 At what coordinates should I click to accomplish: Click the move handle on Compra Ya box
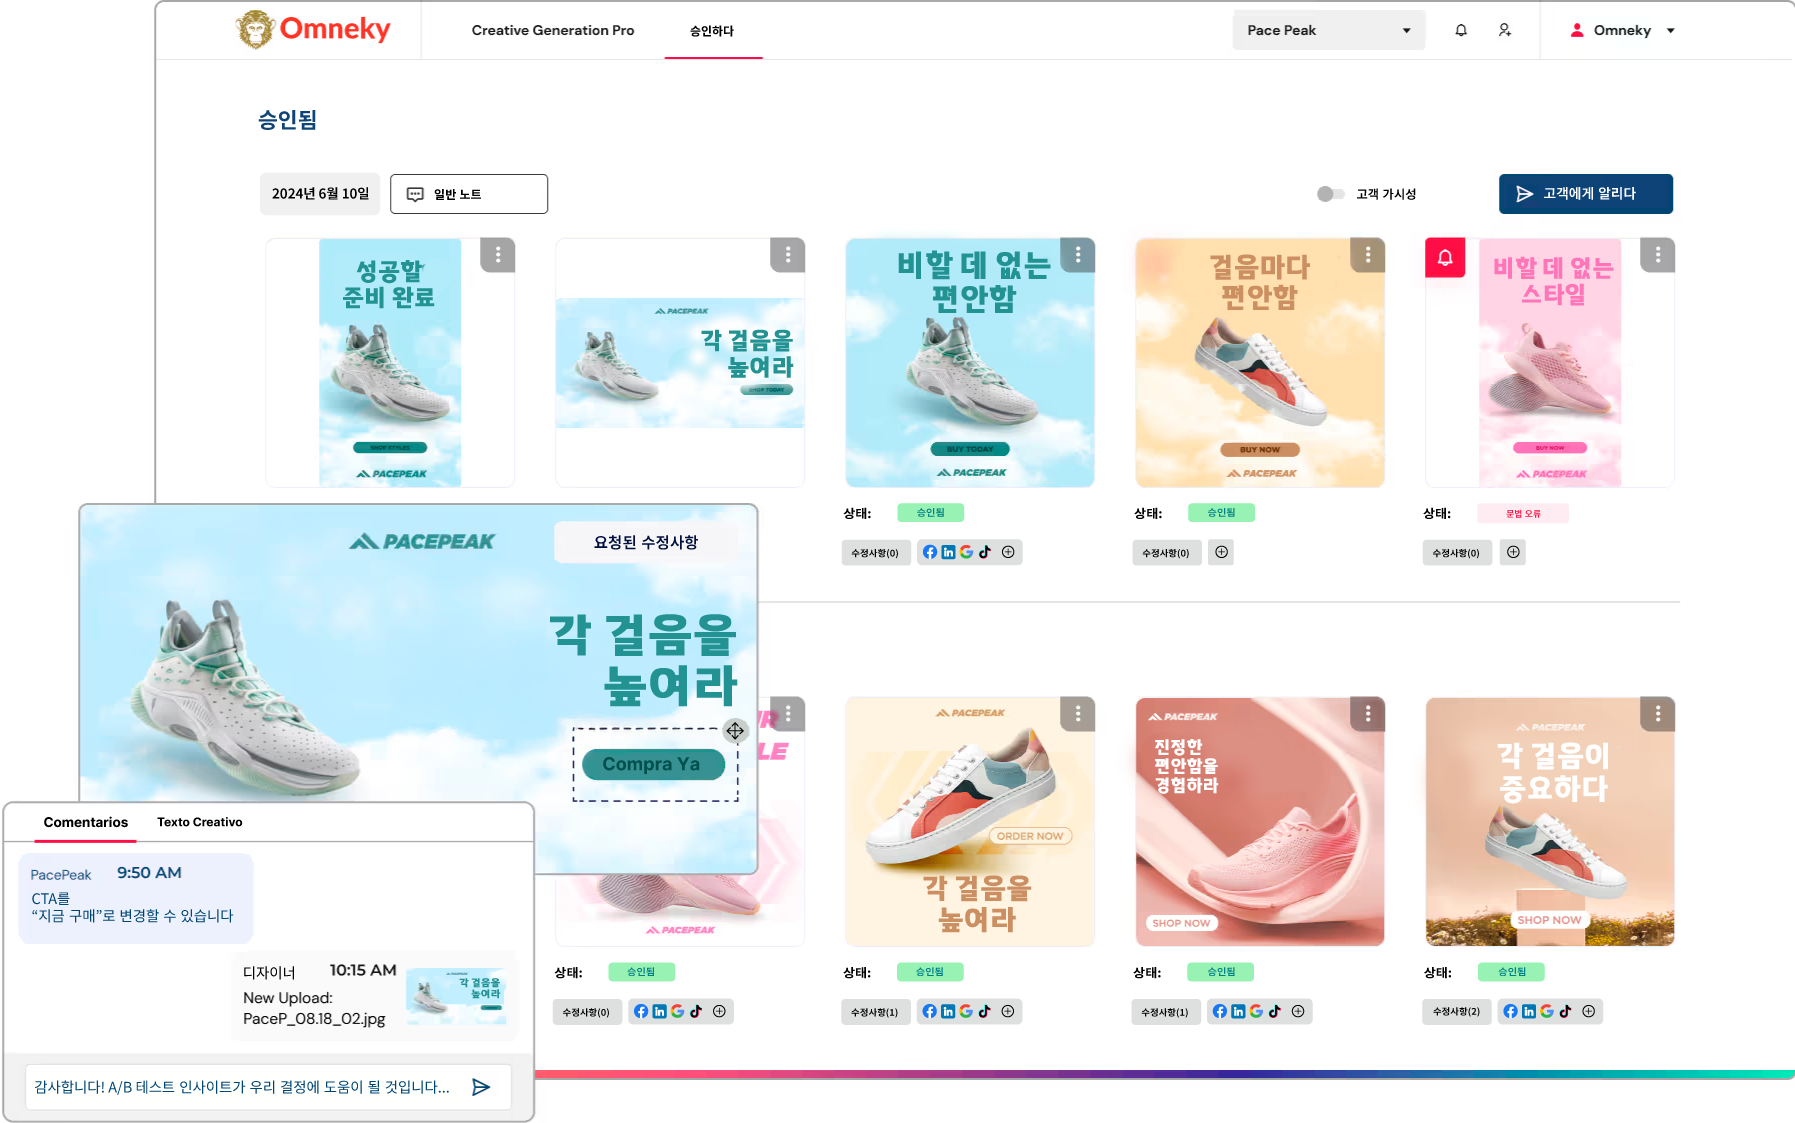[x=735, y=731]
